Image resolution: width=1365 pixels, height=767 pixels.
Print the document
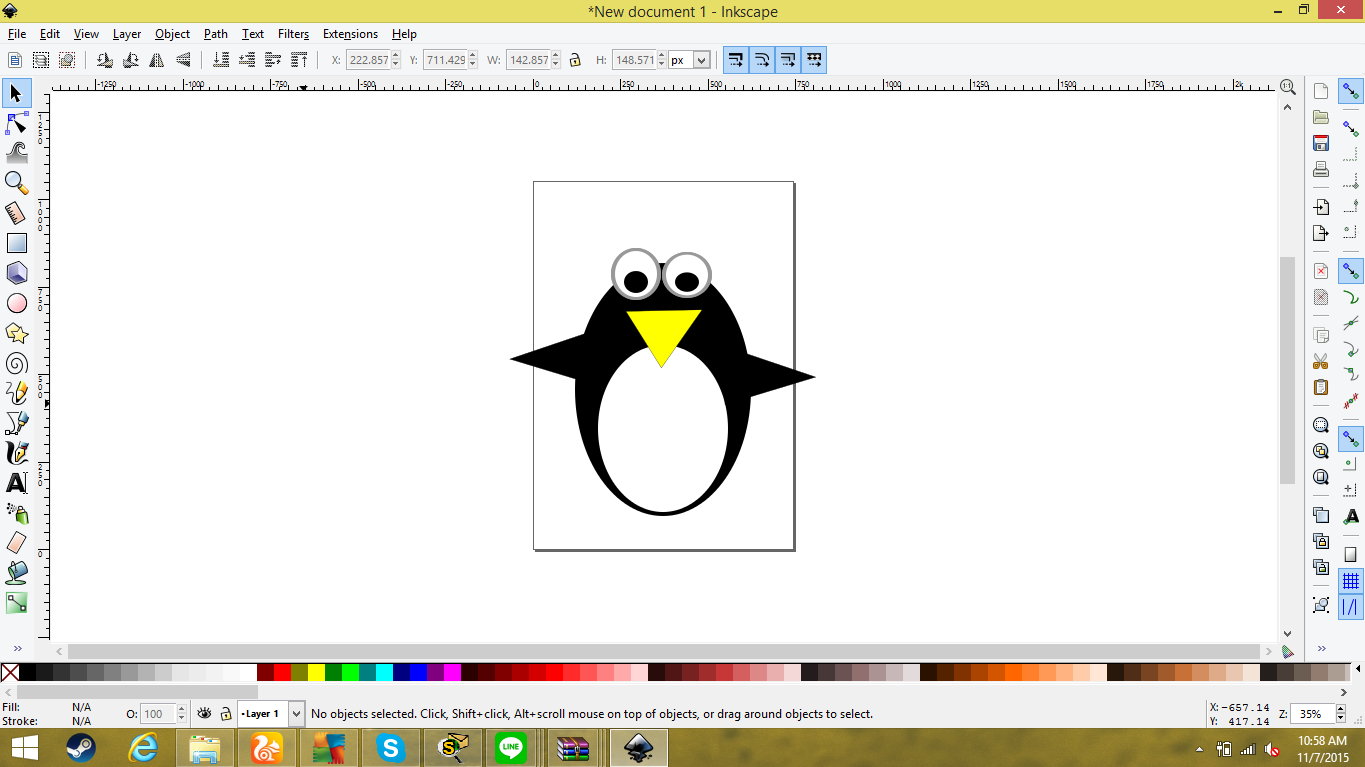point(1321,169)
